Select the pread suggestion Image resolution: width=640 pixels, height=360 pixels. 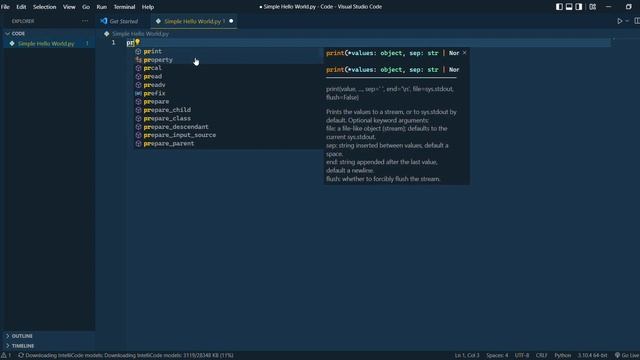click(x=229, y=77)
